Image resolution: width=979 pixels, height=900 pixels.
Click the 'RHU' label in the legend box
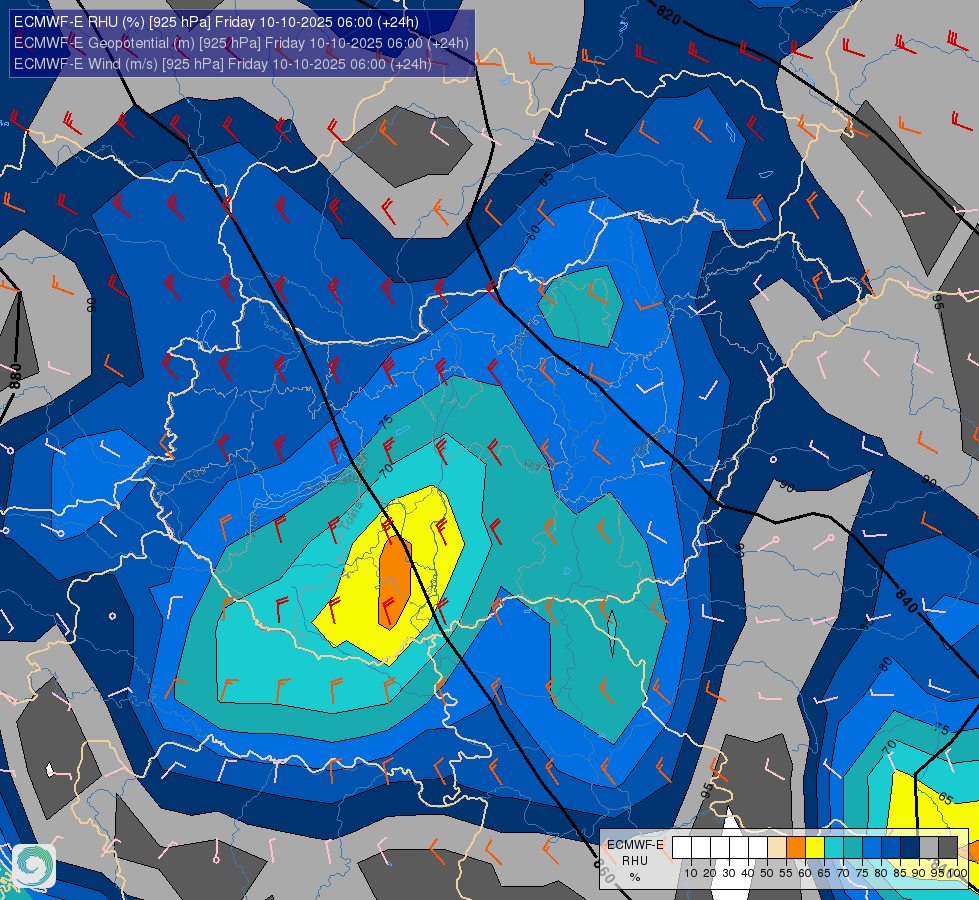[x=635, y=861]
